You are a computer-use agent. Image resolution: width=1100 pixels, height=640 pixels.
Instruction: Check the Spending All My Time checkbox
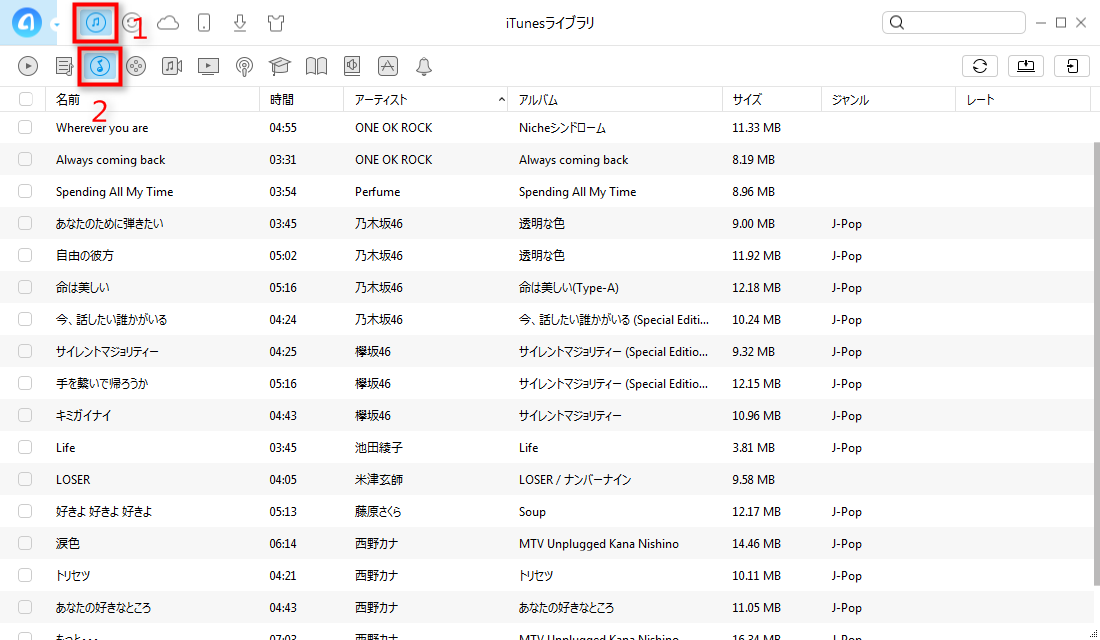[25, 191]
